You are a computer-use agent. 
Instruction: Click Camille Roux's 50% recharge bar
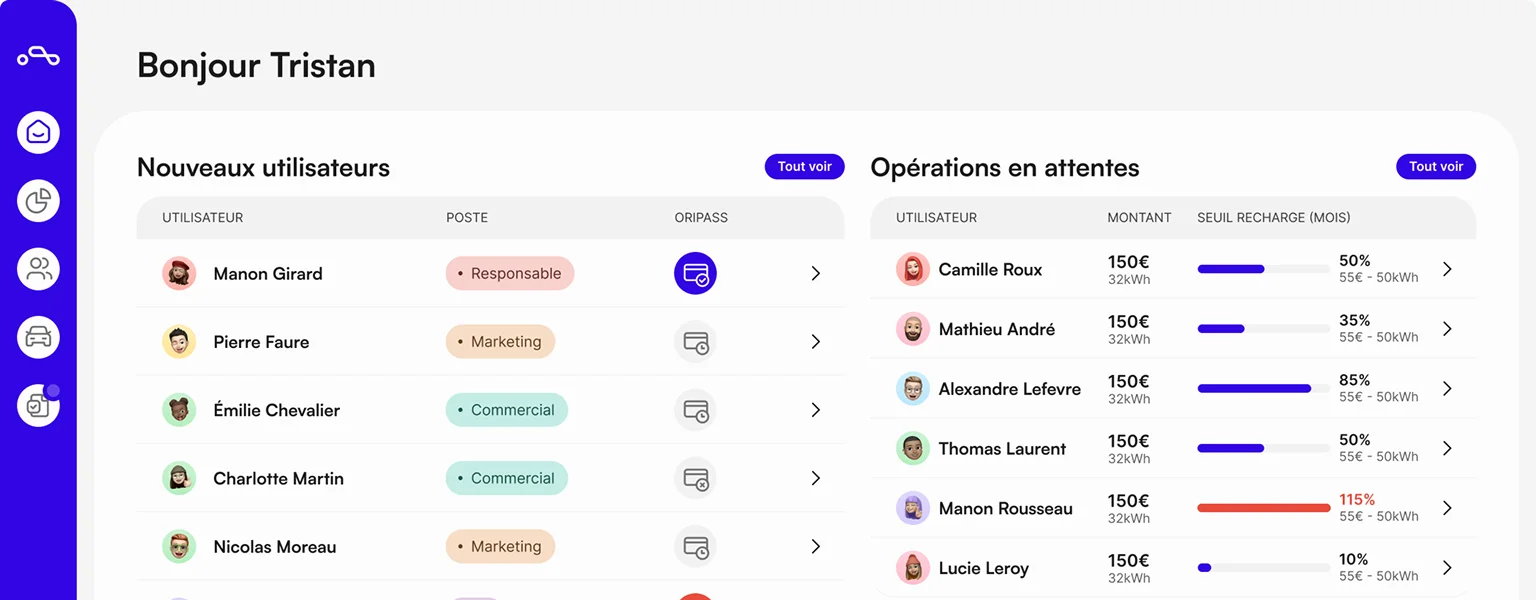click(1264, 269)
